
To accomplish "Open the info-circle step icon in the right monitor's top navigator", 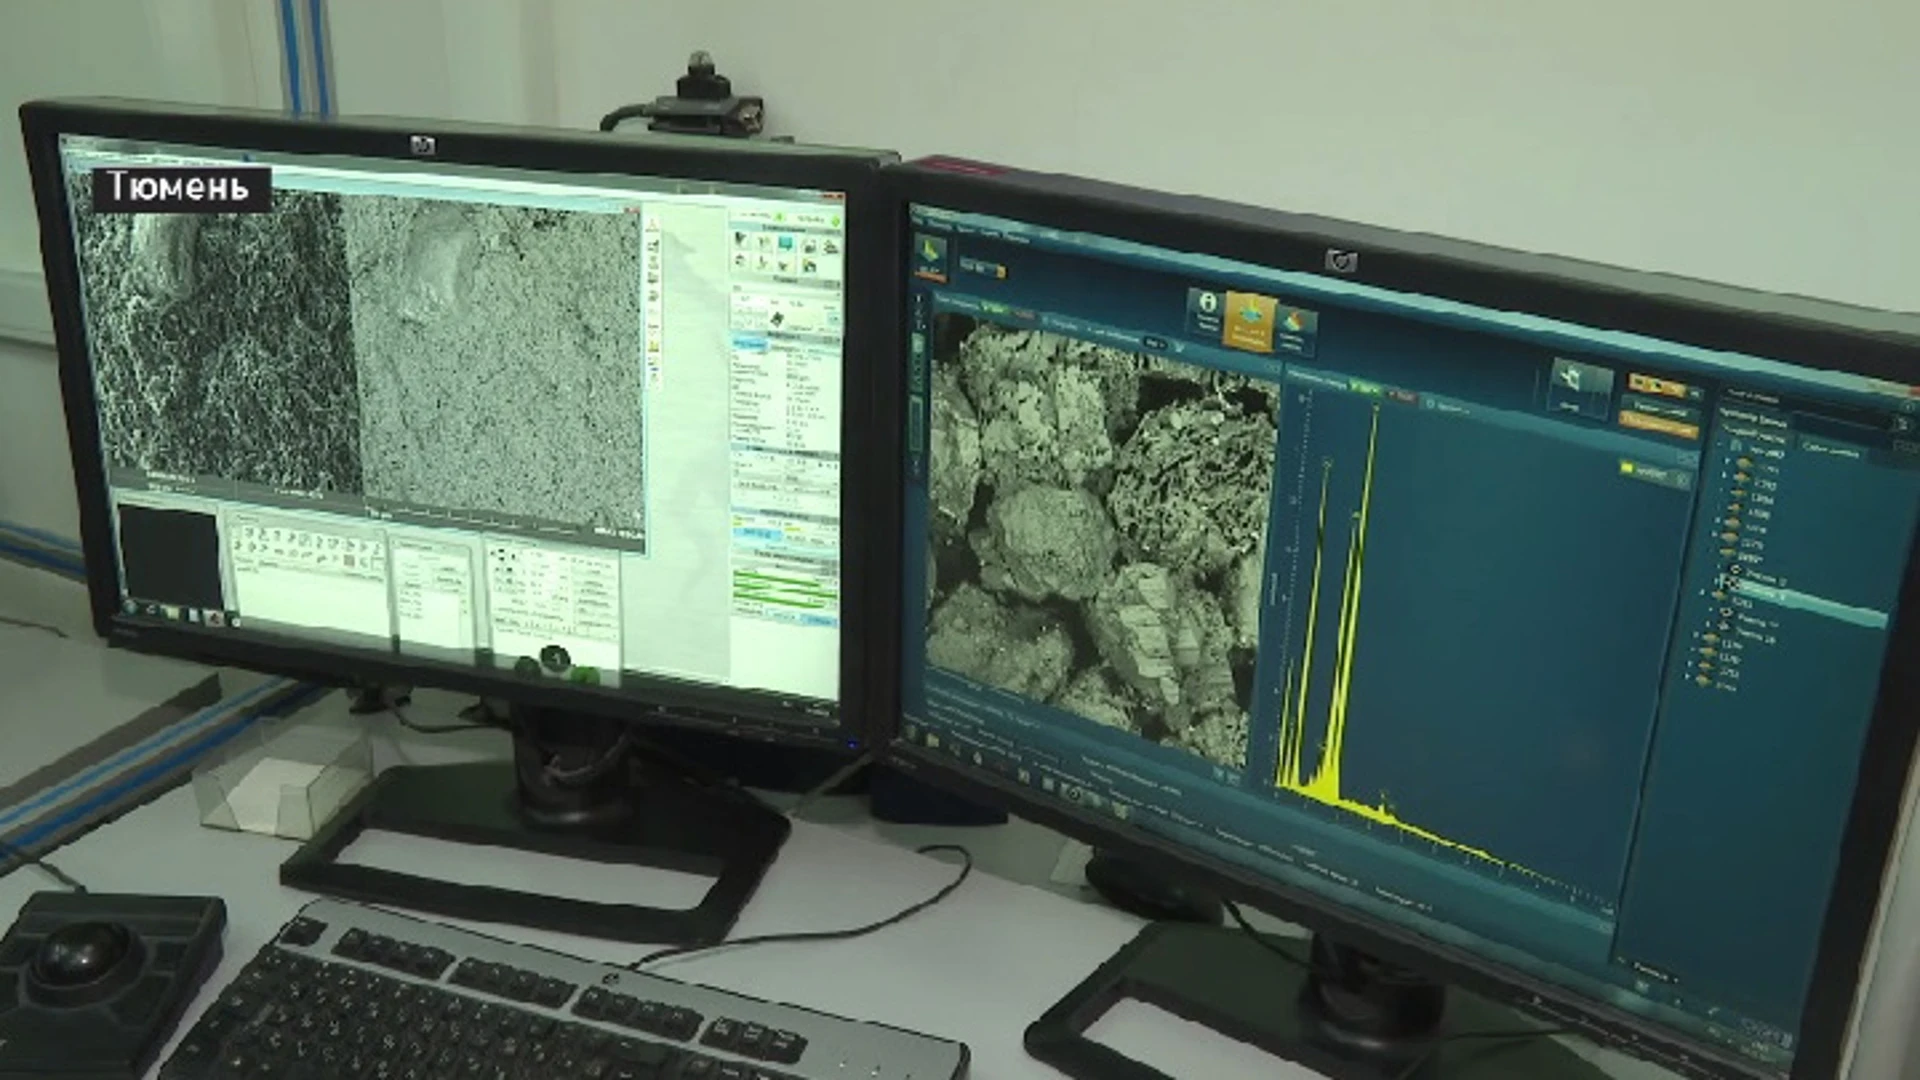I will click(x=1207, y=311).
